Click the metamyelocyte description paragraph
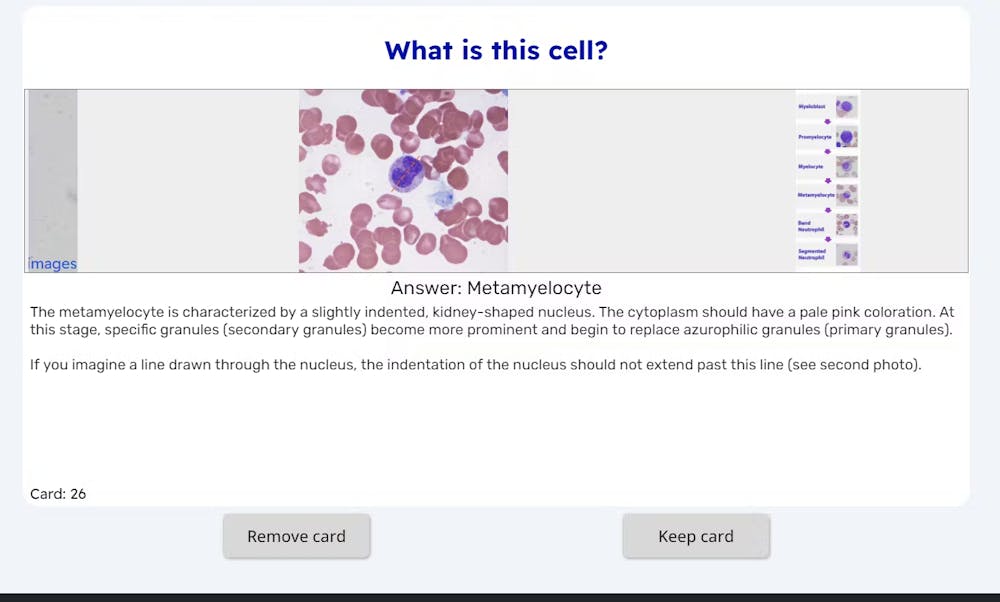Image resolution: width=1000 pixels, height=602 pixels. 492,321
